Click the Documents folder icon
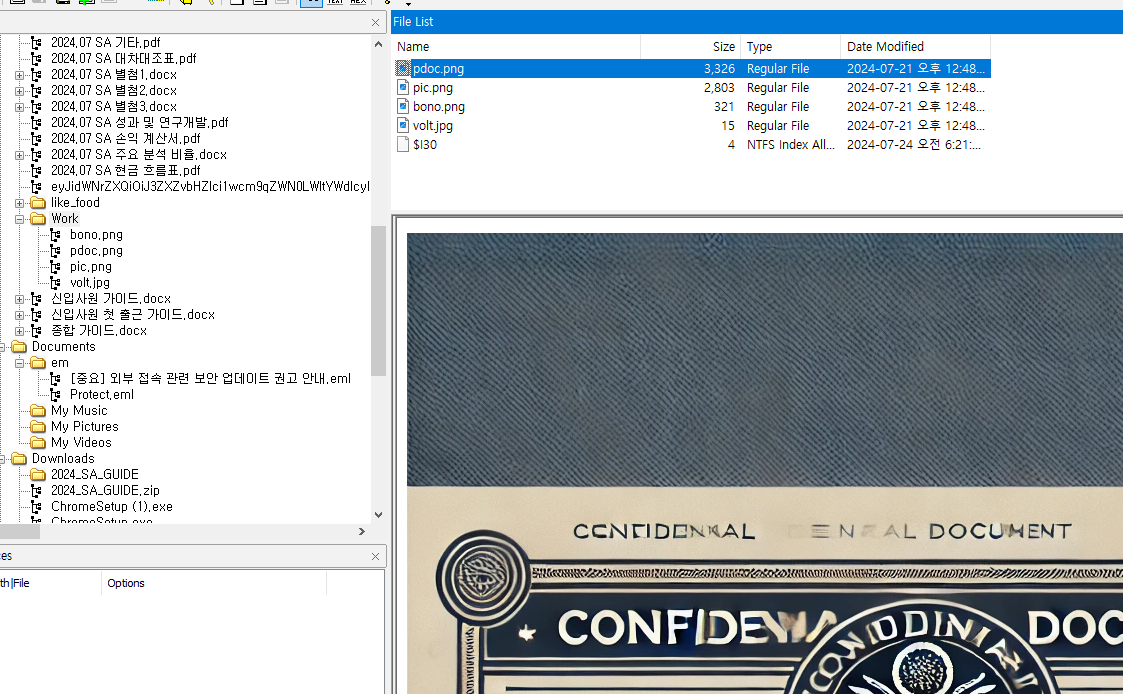The width and height of the screenshot is (1123, 694). (19, 347)
